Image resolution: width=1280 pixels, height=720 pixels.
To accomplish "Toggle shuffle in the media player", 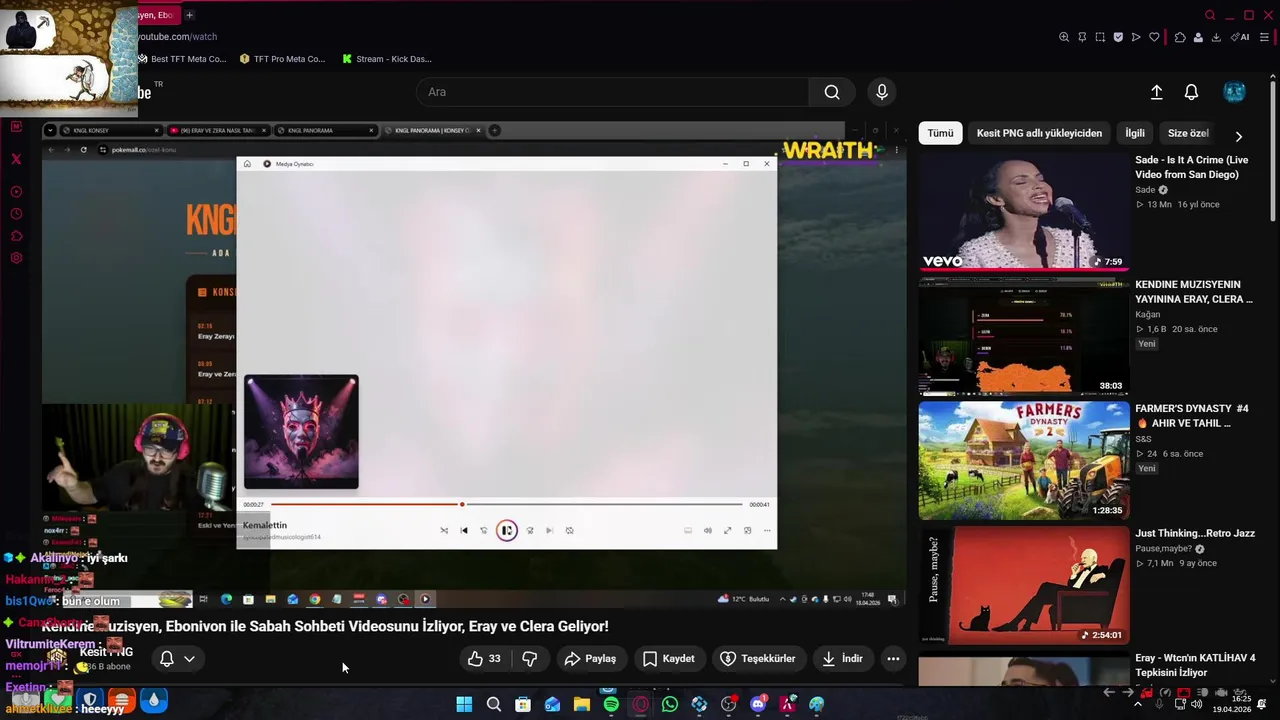I will [x=444, y=531].
